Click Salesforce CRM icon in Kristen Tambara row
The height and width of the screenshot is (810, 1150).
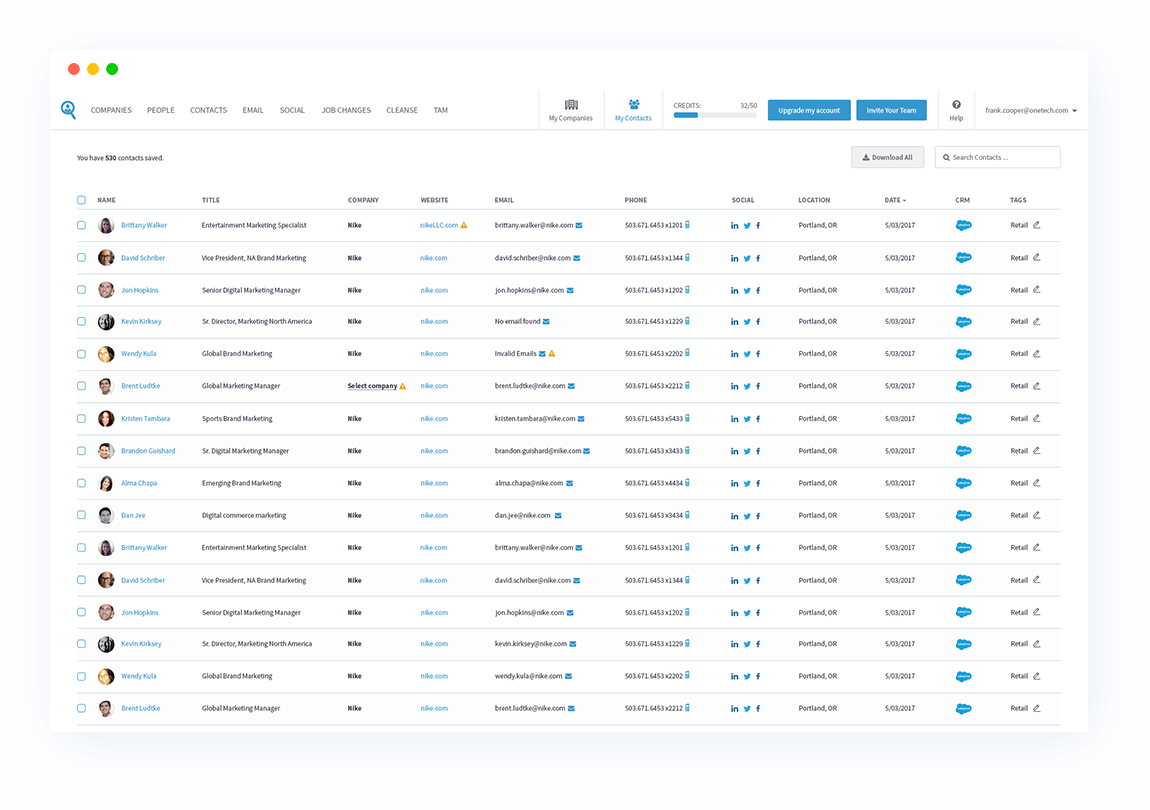pos(964,419)
